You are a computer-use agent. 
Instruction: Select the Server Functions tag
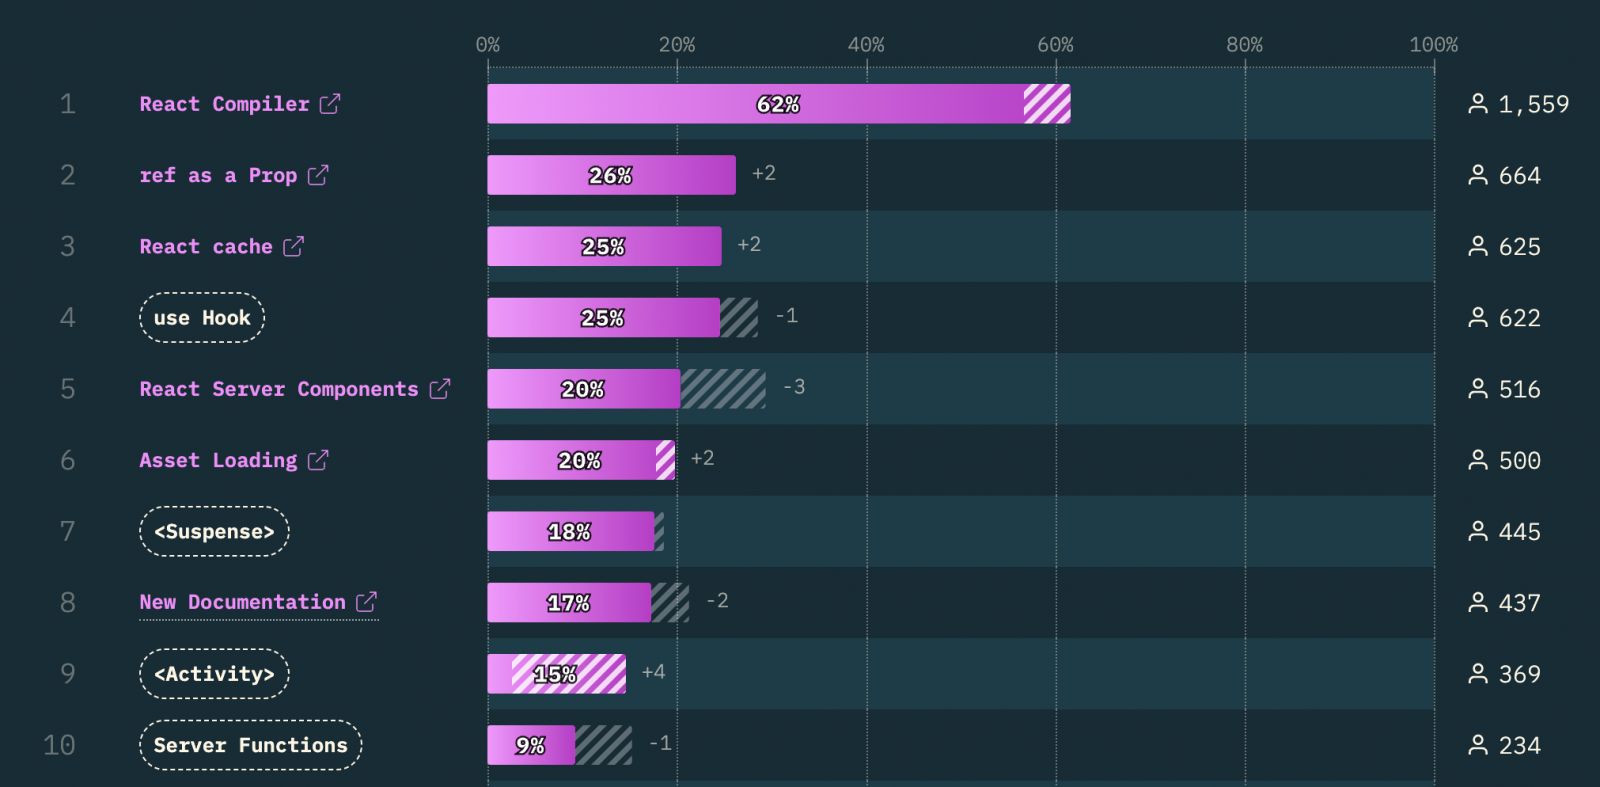coord(250,745)
